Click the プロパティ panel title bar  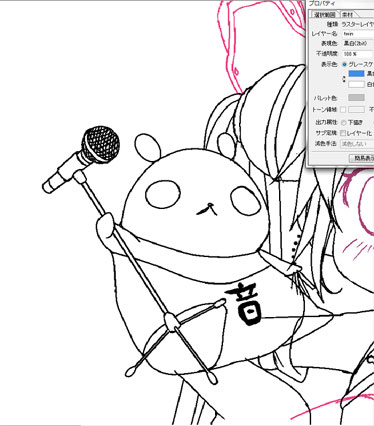(340, 4)
